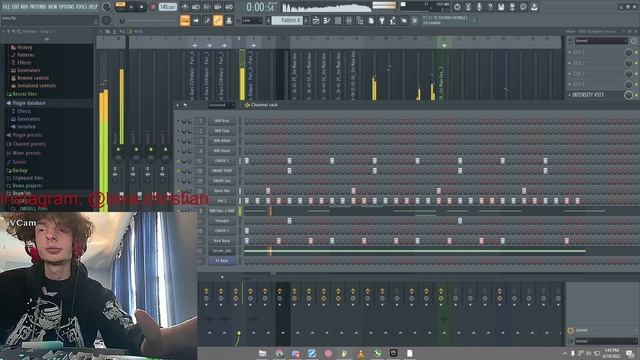640x360 pixels.
Task: Toggle the highlighted link controllers icon
Action: 218,20
